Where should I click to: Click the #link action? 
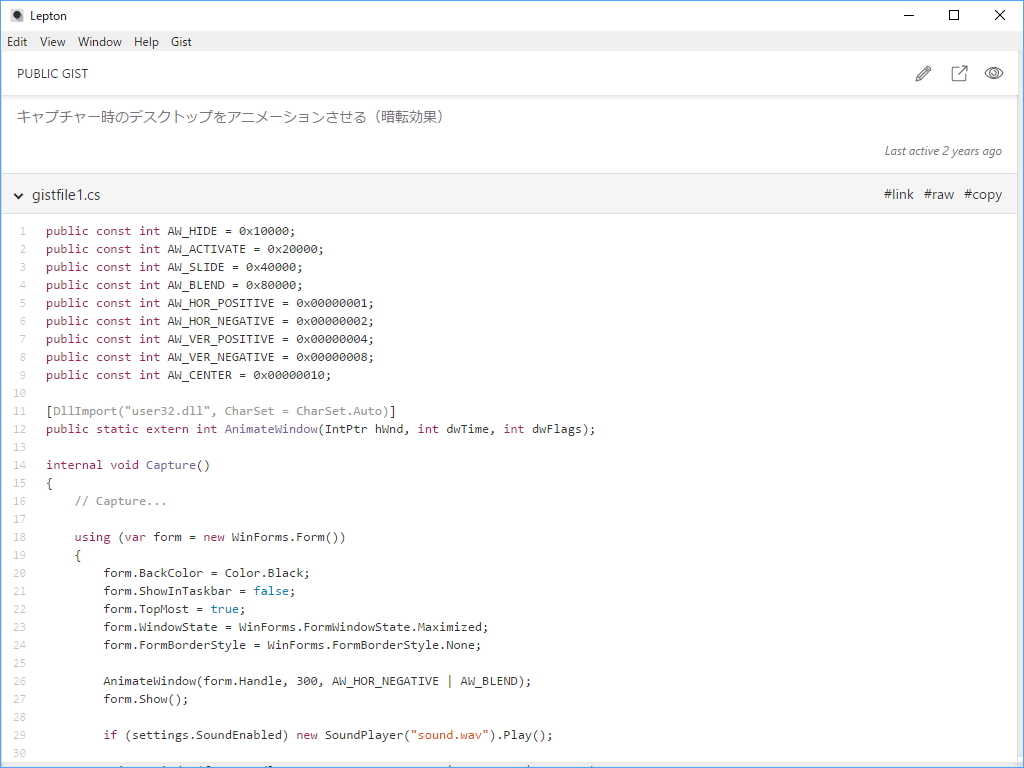tap(897, 194)
